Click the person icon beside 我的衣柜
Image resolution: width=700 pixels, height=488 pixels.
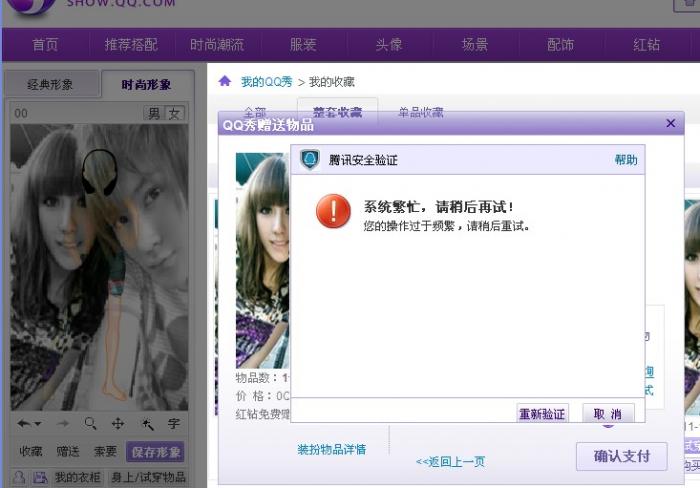19,478
